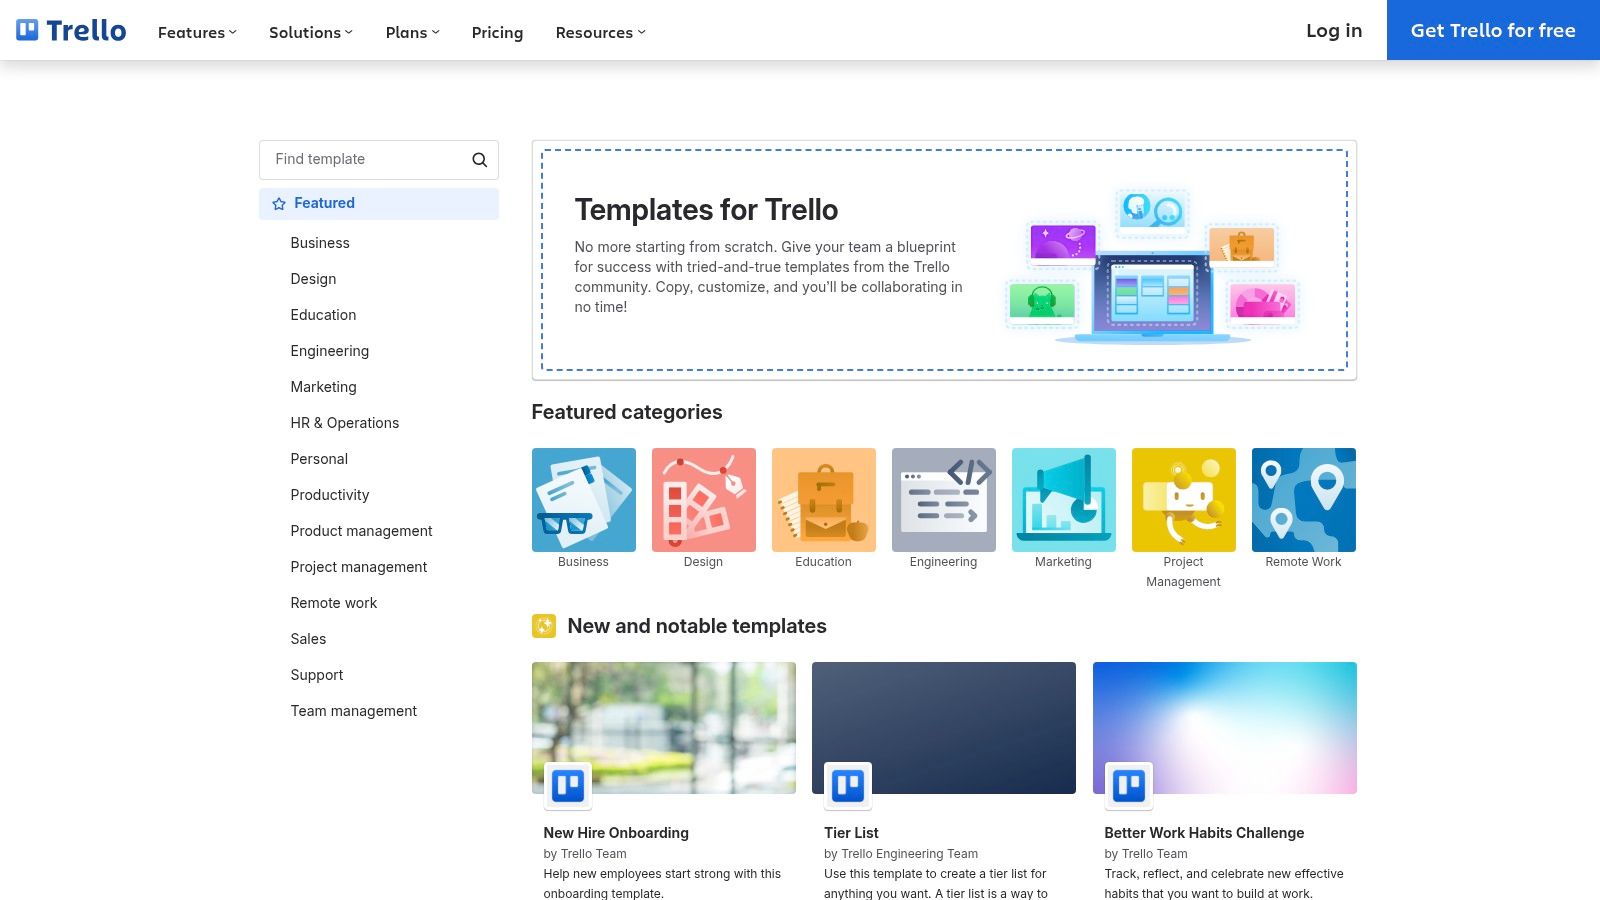Click the magnifying glass search icon
Viewport: 1600px width, 900px height.
479,159
